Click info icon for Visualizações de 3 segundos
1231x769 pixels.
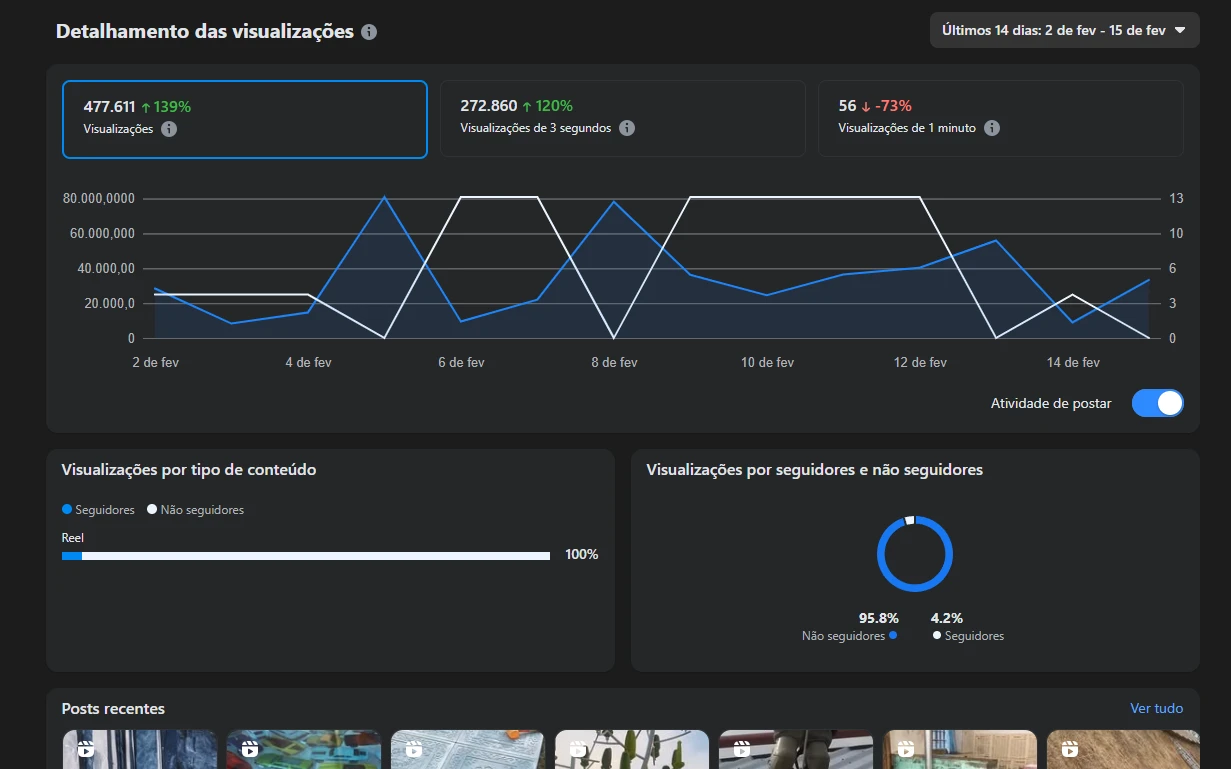[627, 128]
